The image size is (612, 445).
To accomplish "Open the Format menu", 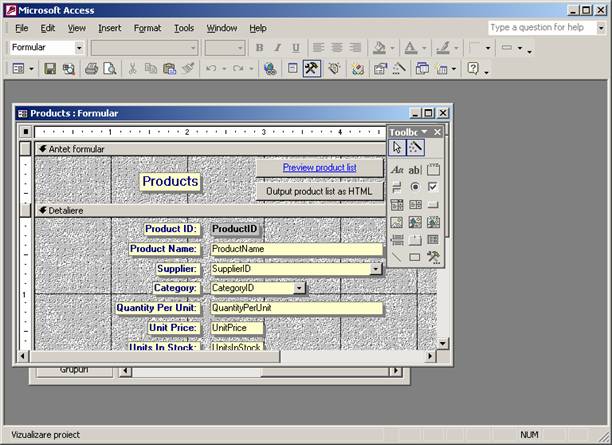I will coord(147,28).
